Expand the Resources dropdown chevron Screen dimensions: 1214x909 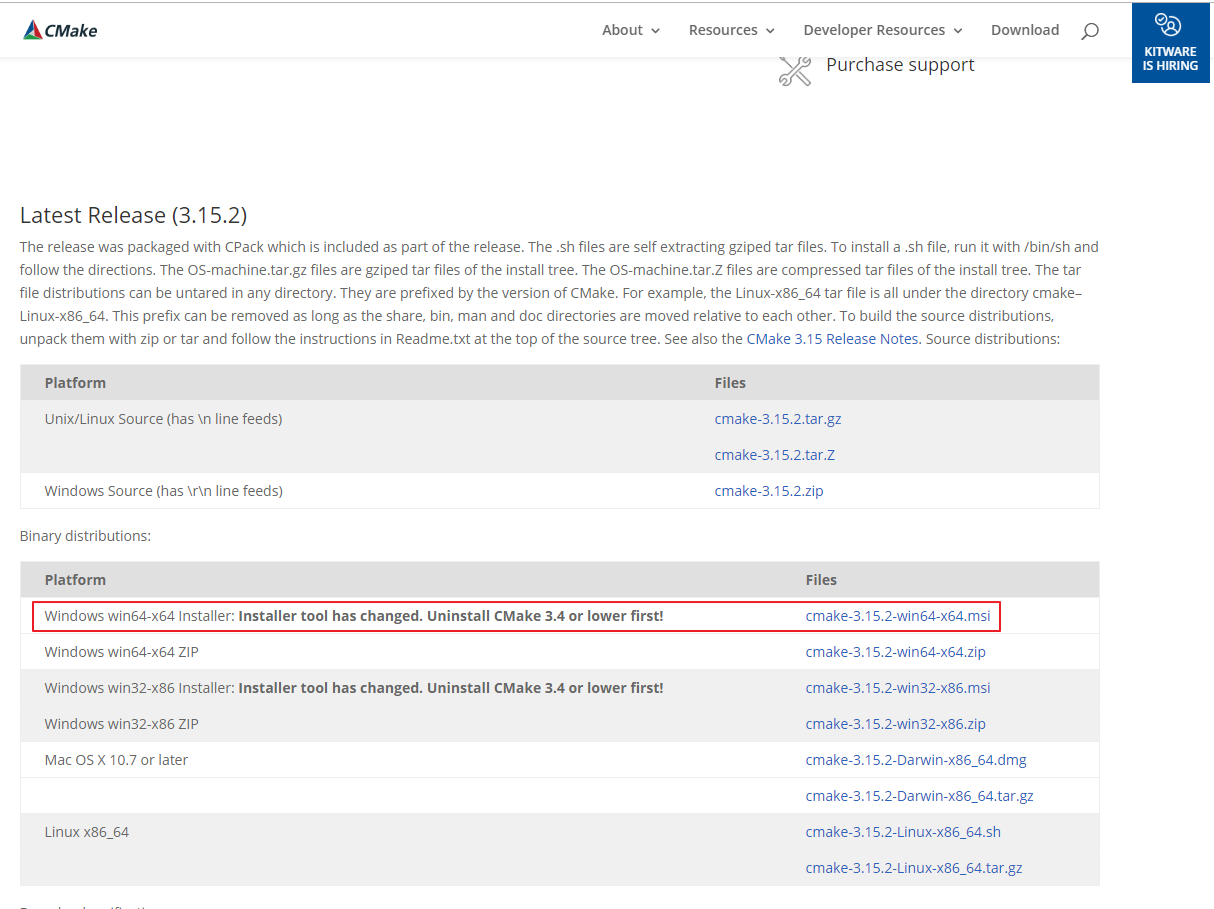[x=770, y=31]
